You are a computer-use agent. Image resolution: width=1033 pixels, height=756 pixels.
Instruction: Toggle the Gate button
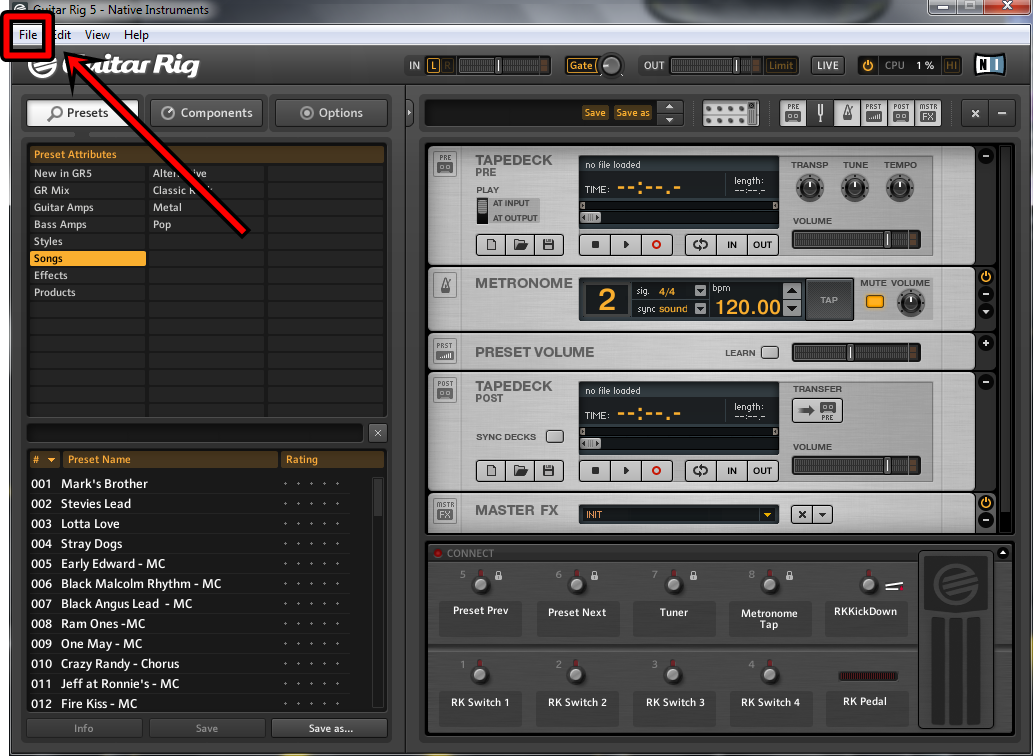tap(581, 65)
